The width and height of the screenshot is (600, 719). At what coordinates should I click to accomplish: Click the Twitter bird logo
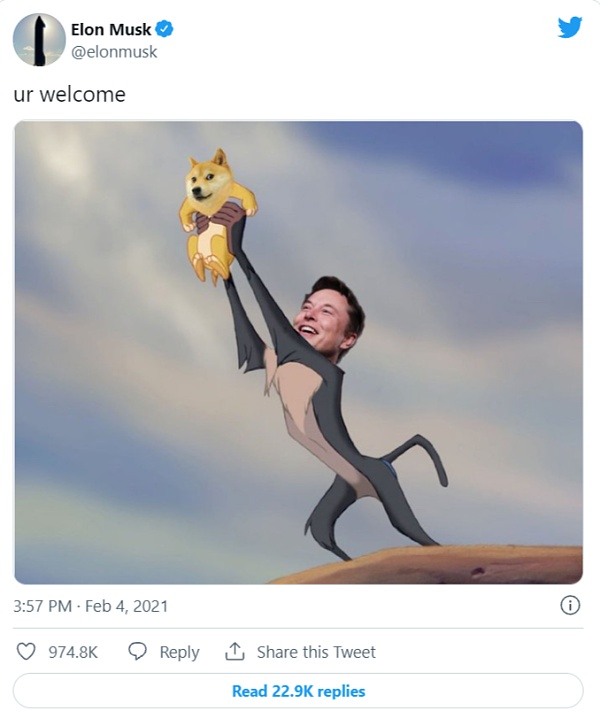(570, 27)
